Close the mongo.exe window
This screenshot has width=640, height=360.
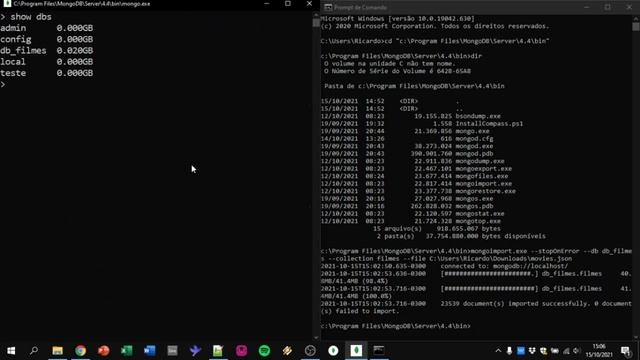point(309,4)
